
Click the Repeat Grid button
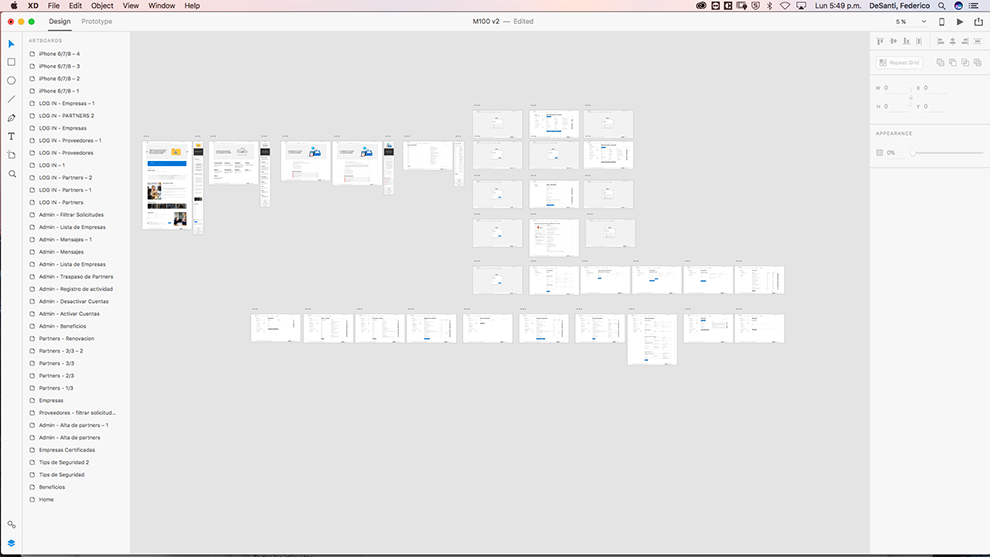[x=899, y=62]
